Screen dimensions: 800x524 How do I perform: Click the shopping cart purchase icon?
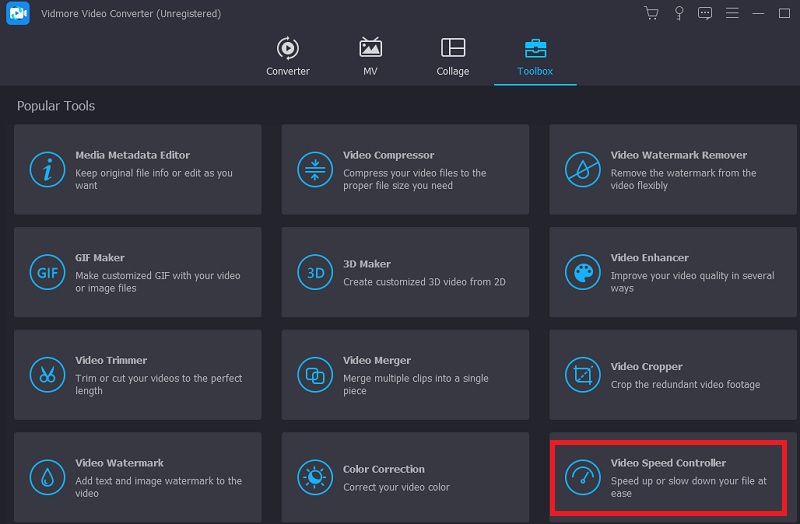tap(652, 13)
